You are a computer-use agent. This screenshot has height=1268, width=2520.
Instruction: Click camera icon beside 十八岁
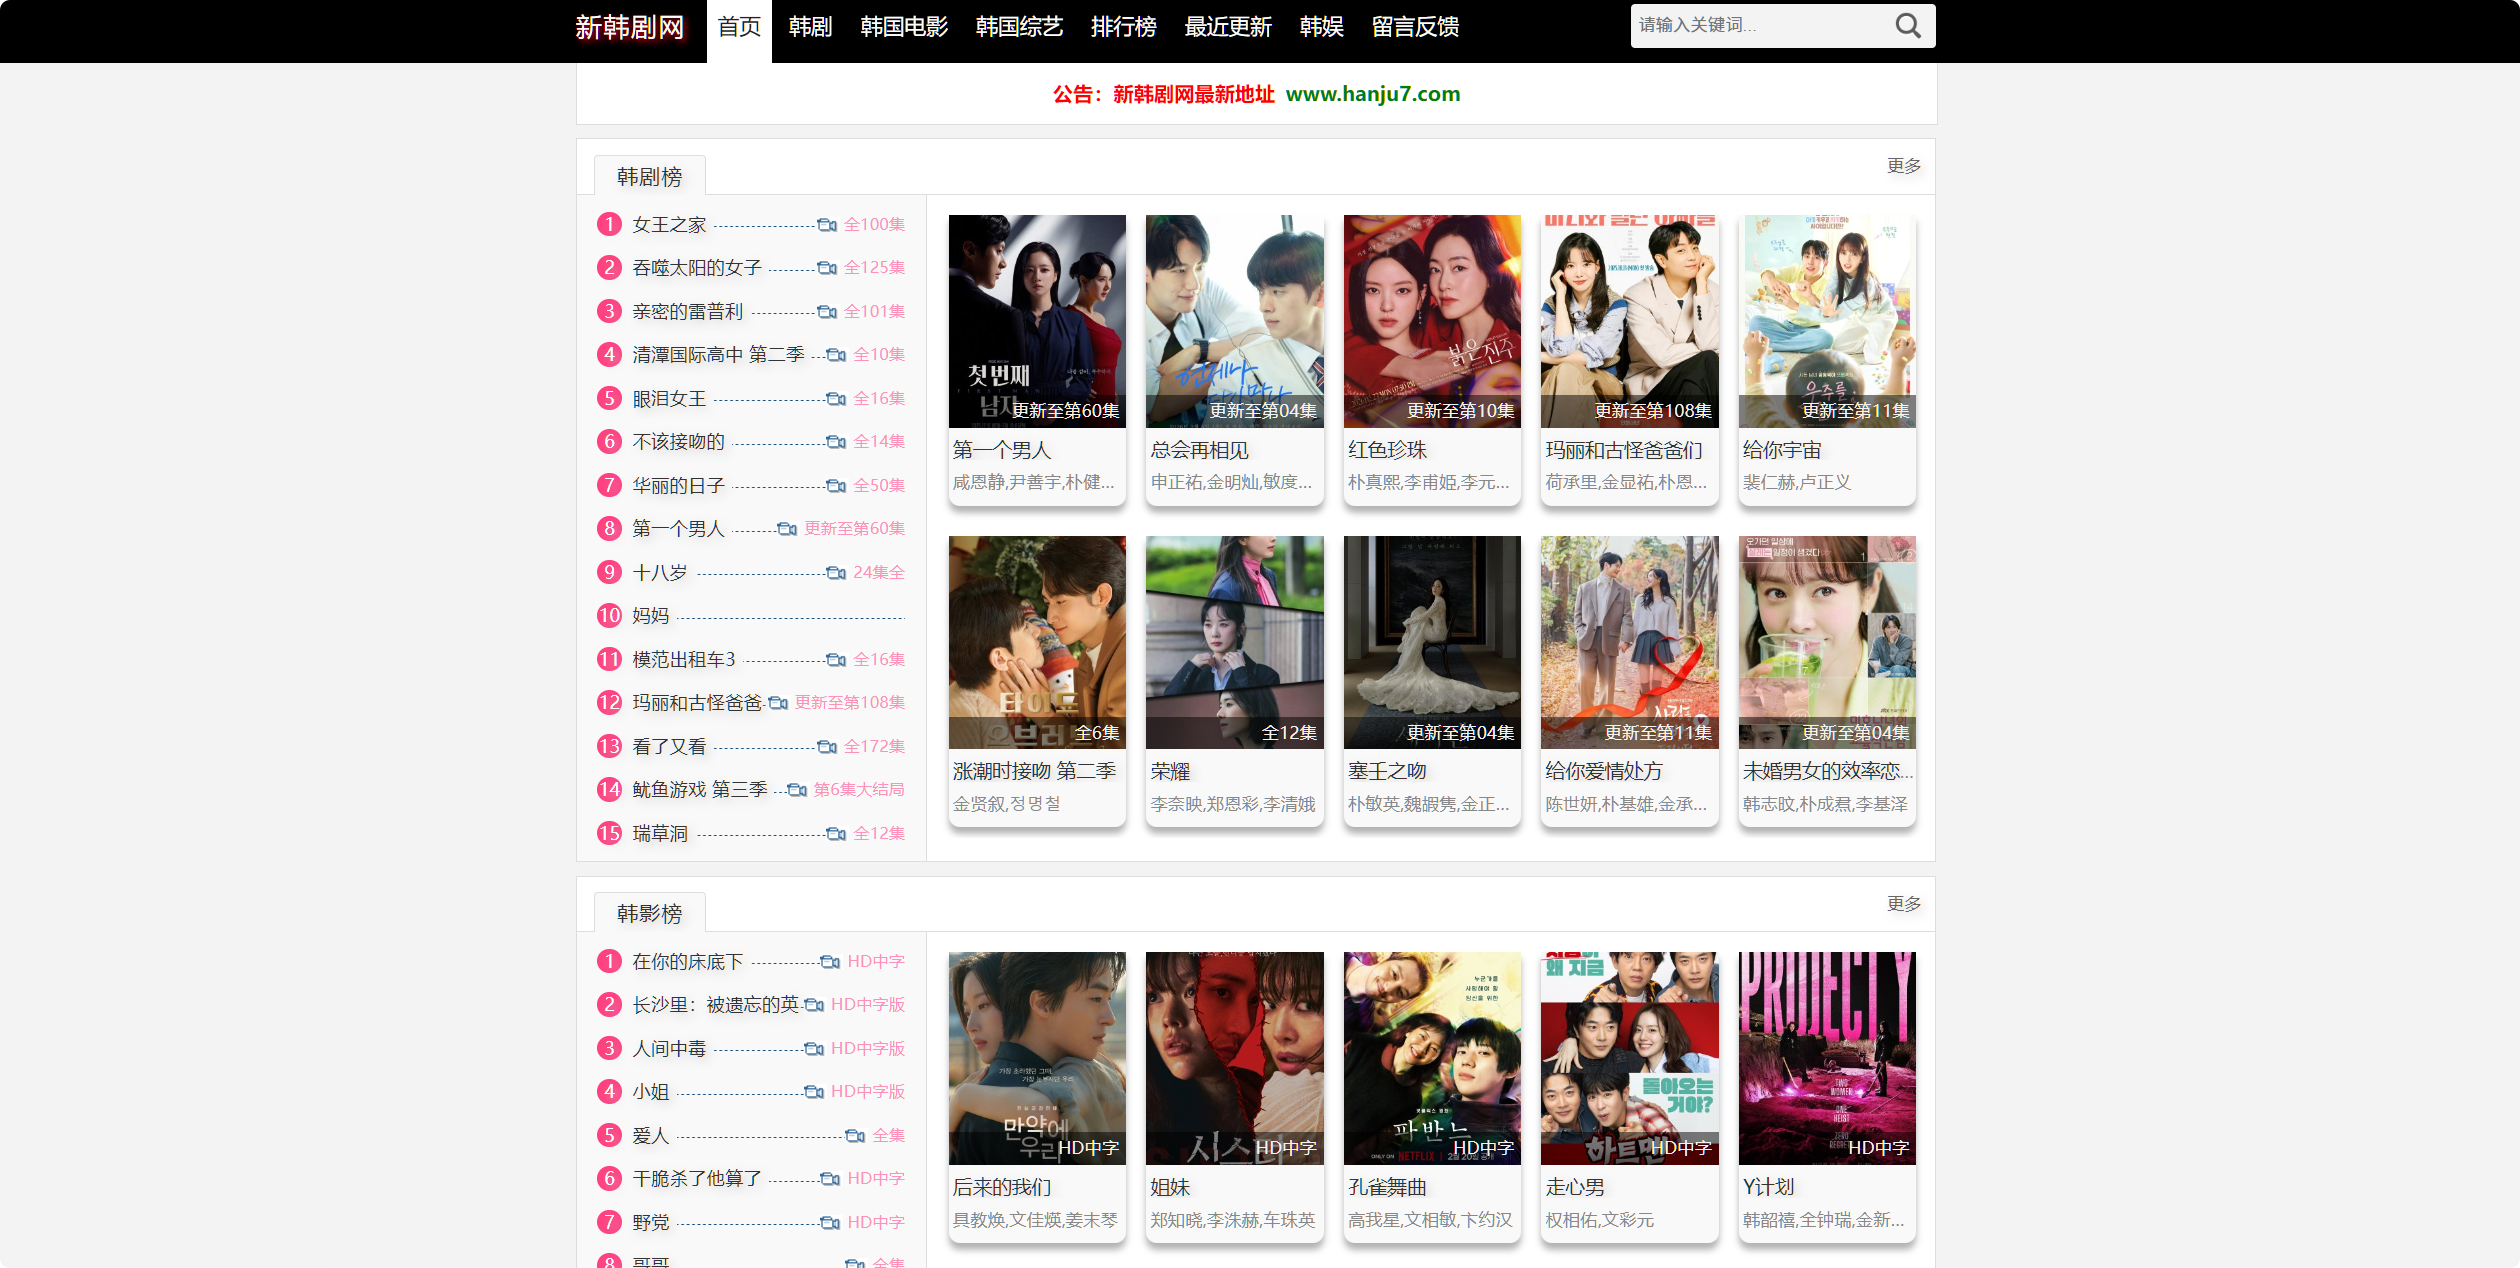[x=836, y=573]
